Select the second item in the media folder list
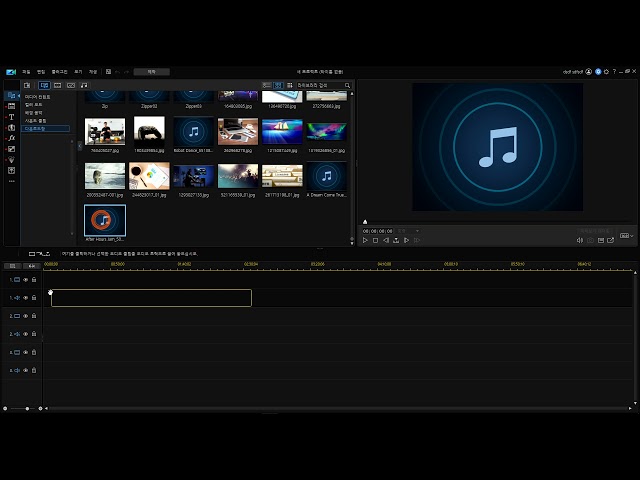 coord(33,105)
